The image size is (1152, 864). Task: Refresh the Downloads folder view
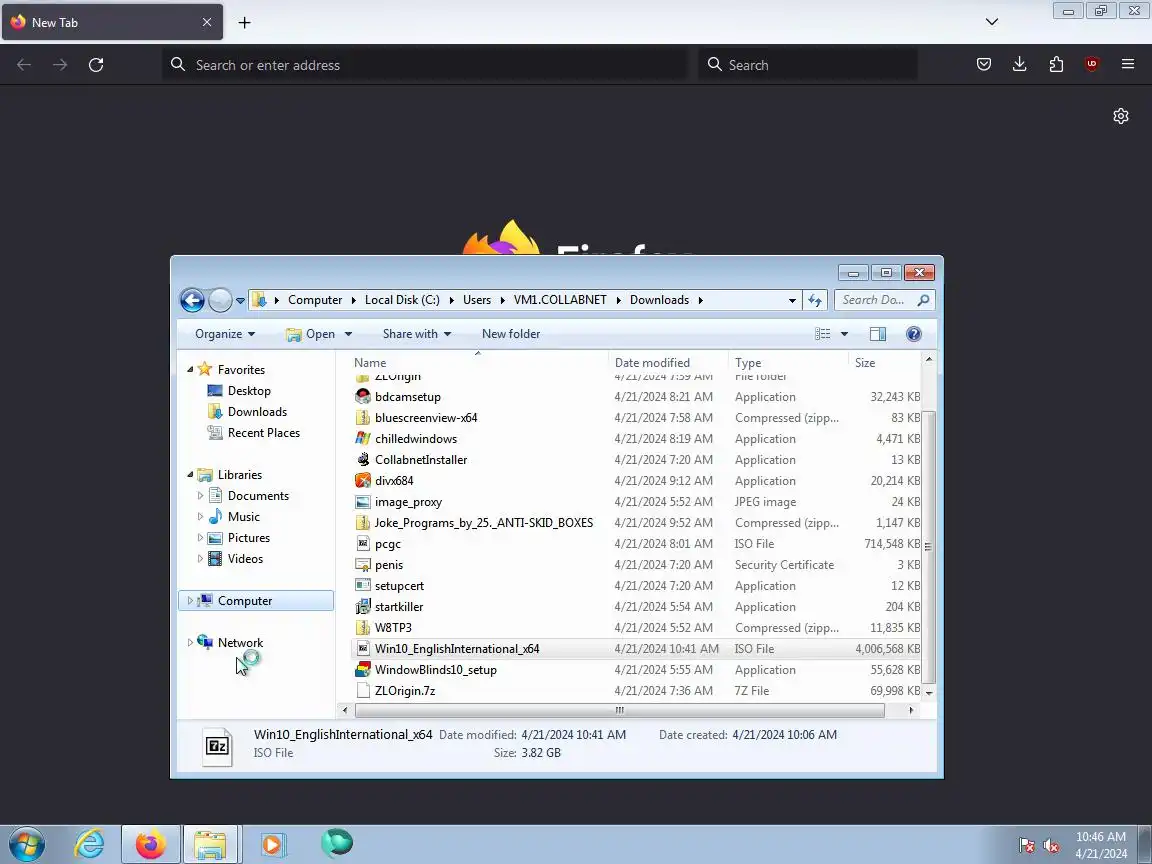point(815,300)
